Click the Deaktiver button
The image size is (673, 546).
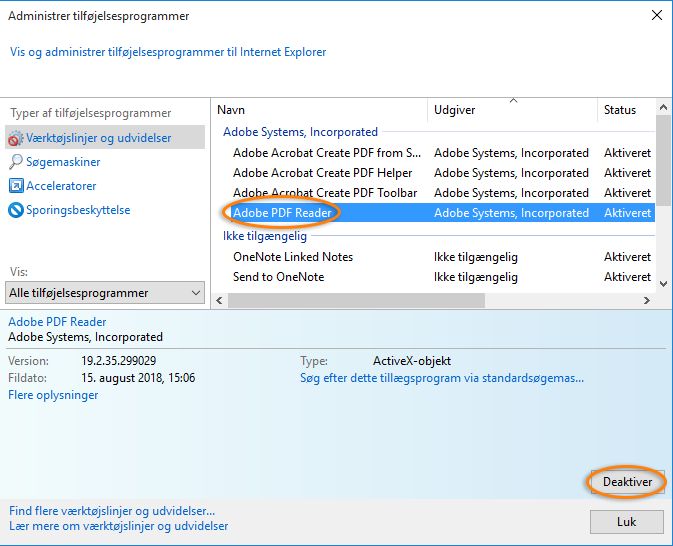[627, 482]
